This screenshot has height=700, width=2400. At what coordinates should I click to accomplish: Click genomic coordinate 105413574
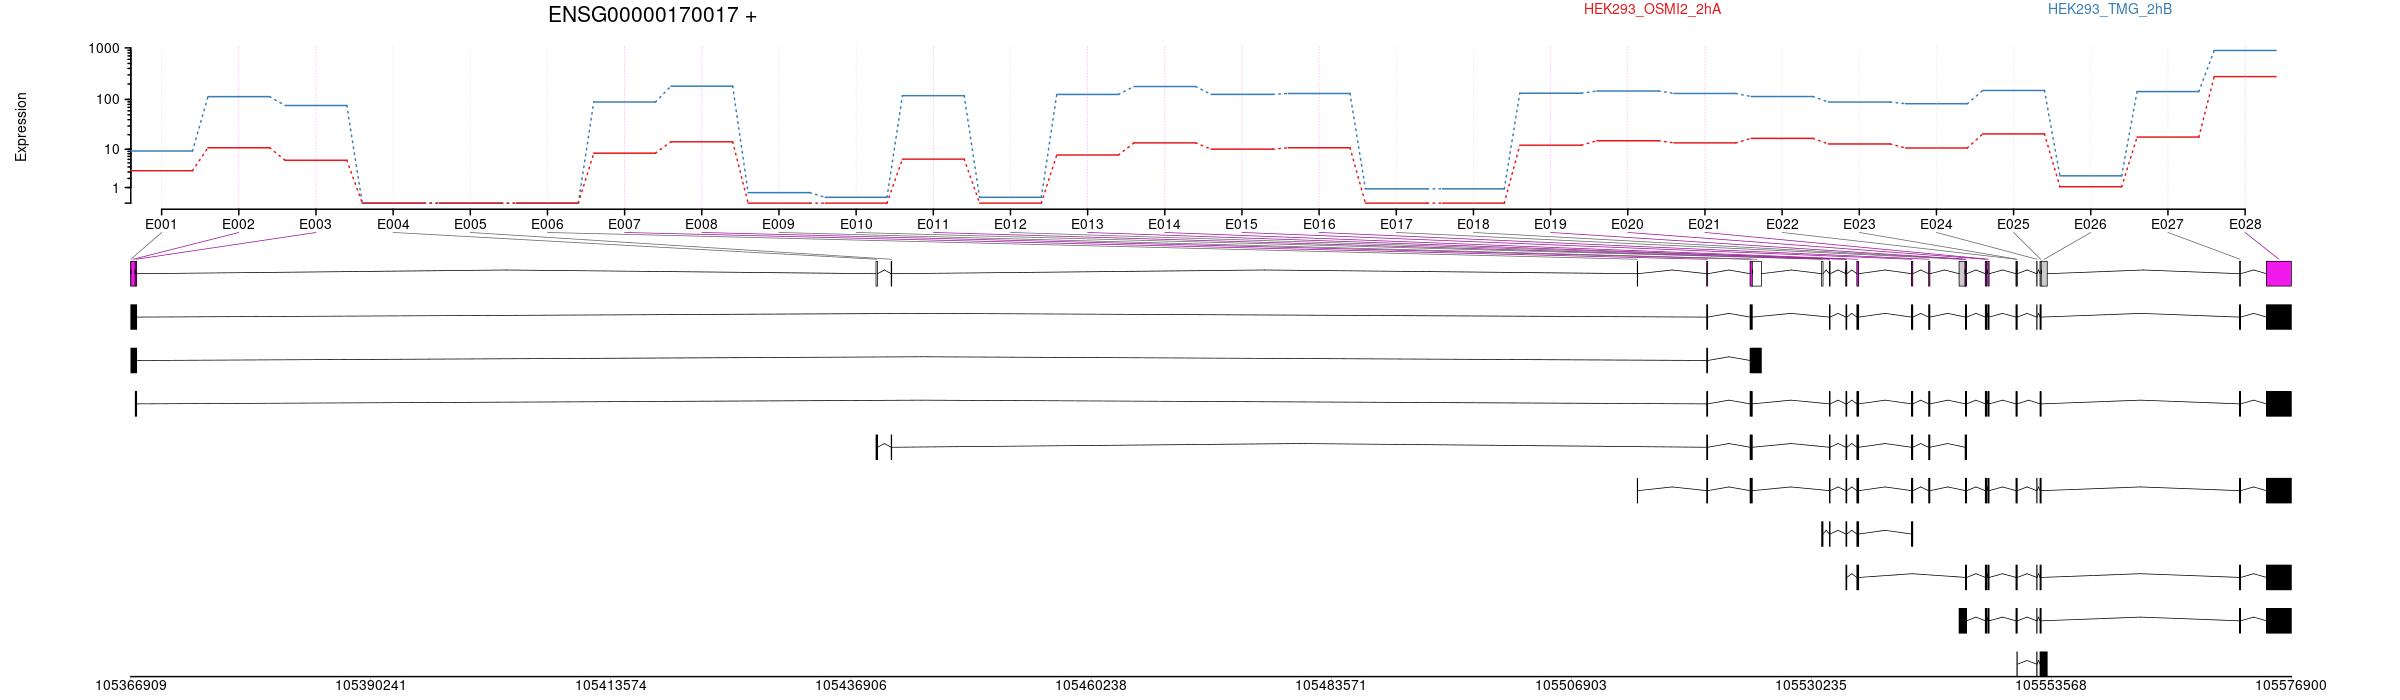[x=611, y=686]
